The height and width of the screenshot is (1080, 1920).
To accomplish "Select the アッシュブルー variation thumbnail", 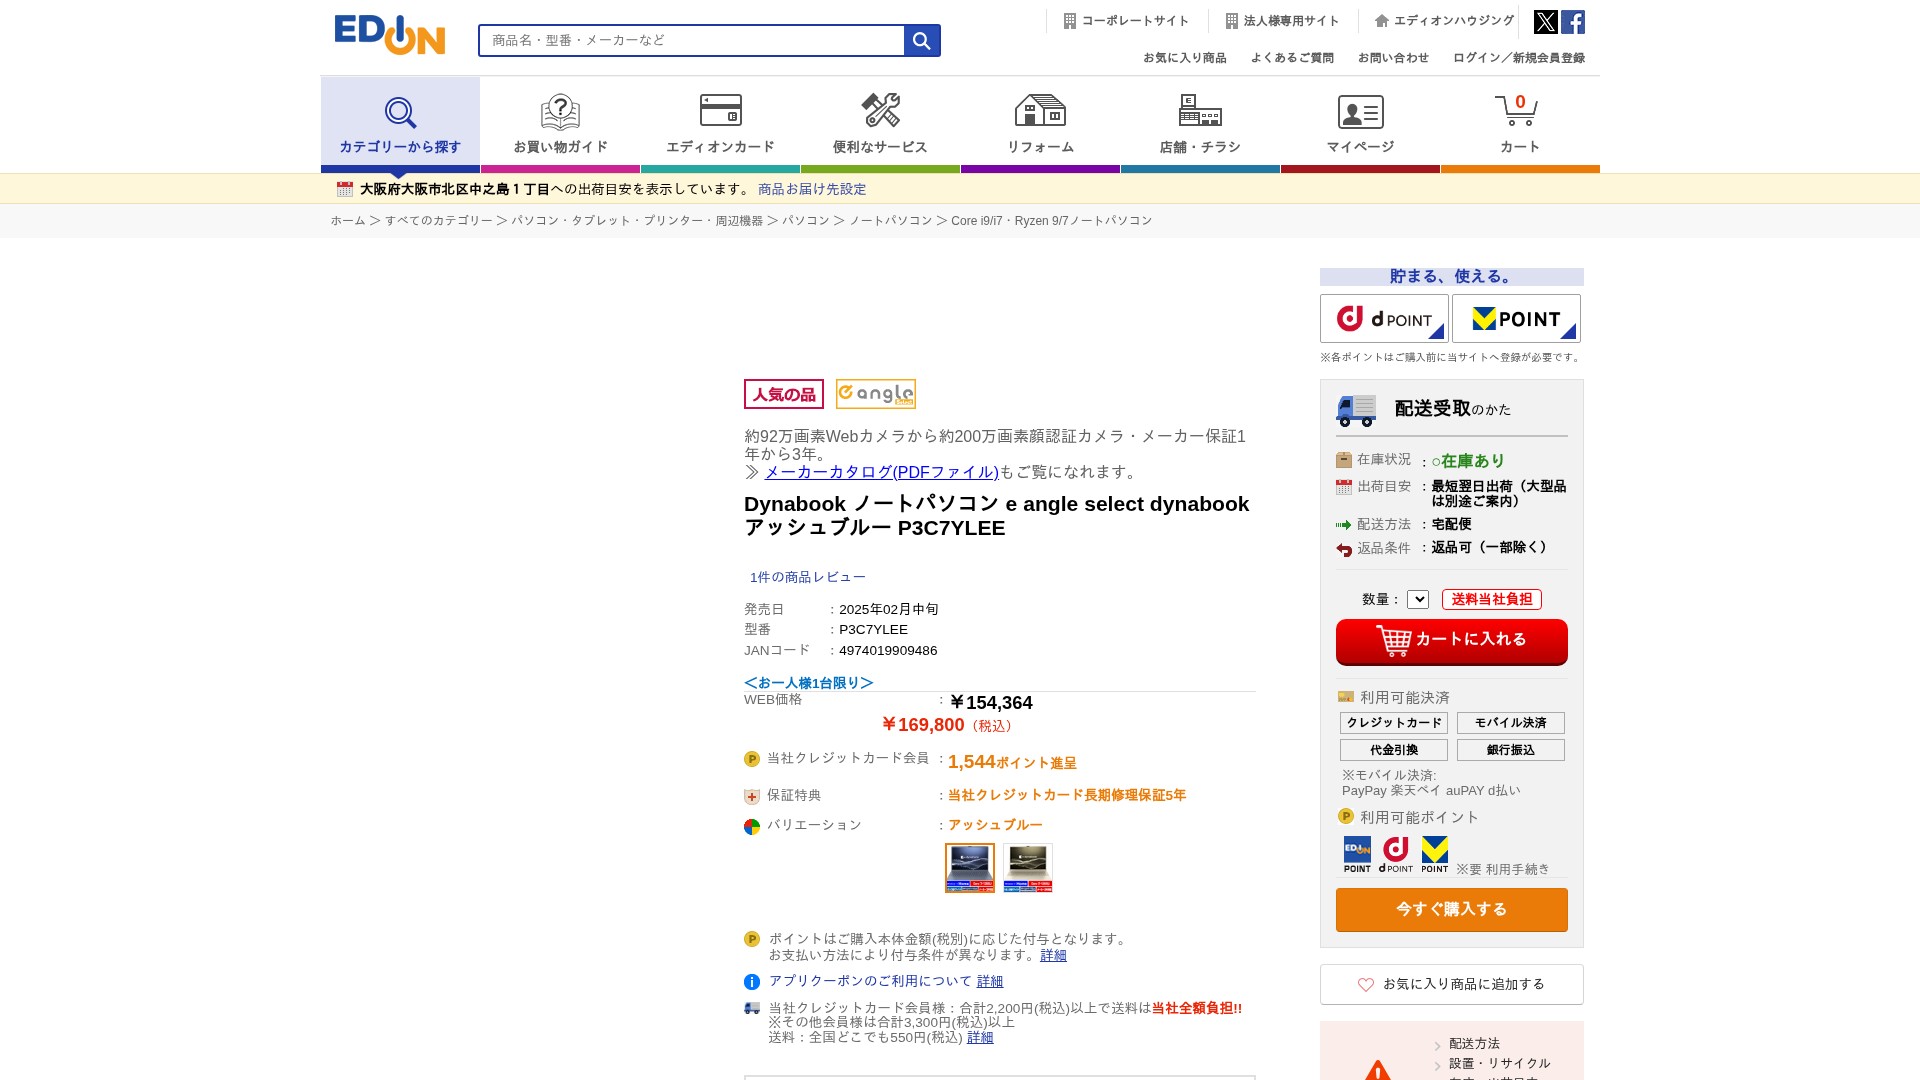I will pos(970,868).
